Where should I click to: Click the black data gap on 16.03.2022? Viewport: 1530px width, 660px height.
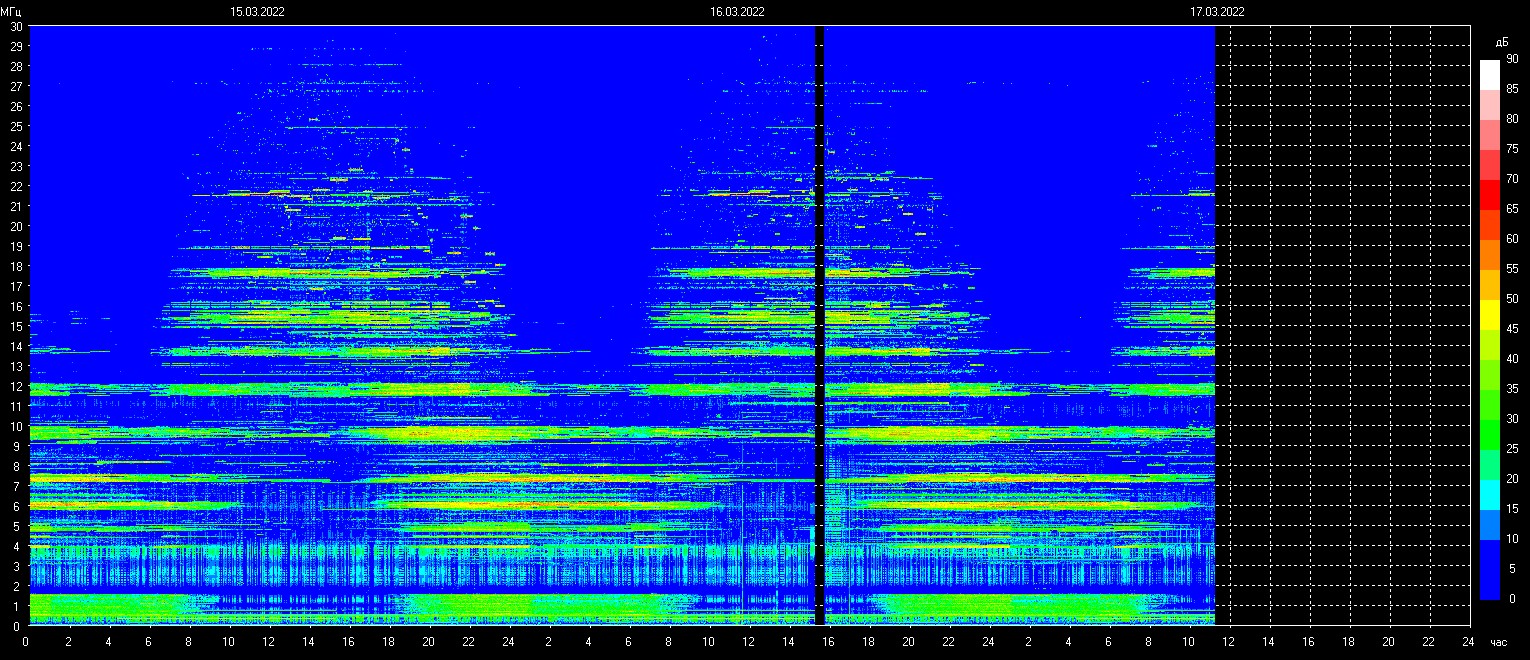[820, 320]
